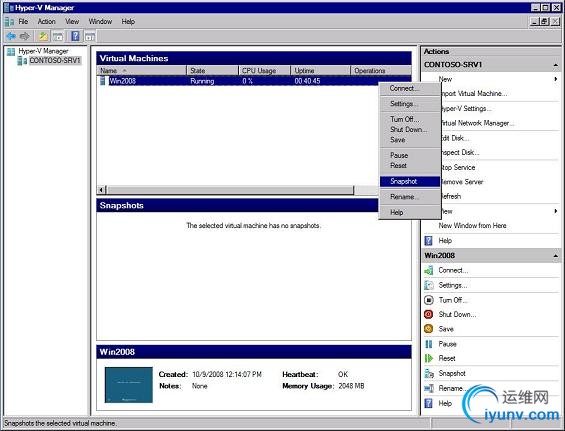The width and height of the screenshot is (565, 431).
Task: Click the Hyper-V Manager title bar icon
Action: tap(9, 8)
